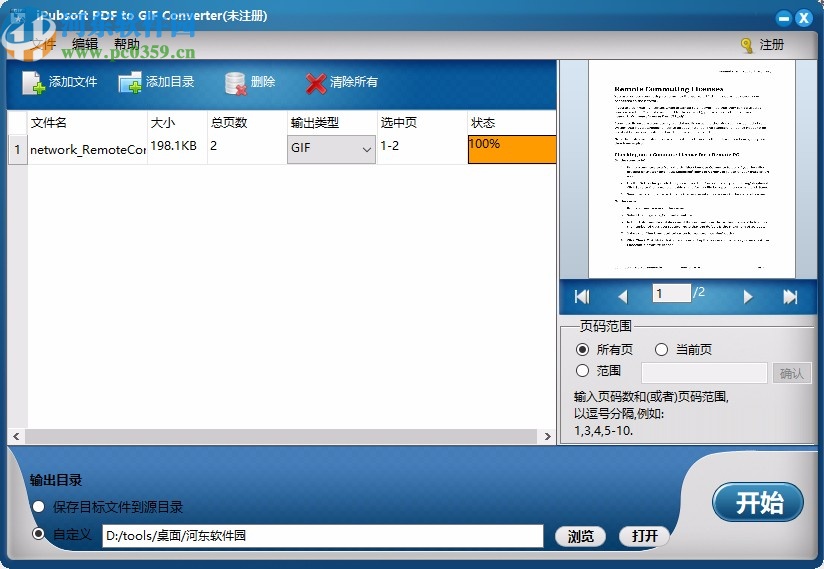
Task: Click the Start (开始) conversion button
Action: coord(758,502)
